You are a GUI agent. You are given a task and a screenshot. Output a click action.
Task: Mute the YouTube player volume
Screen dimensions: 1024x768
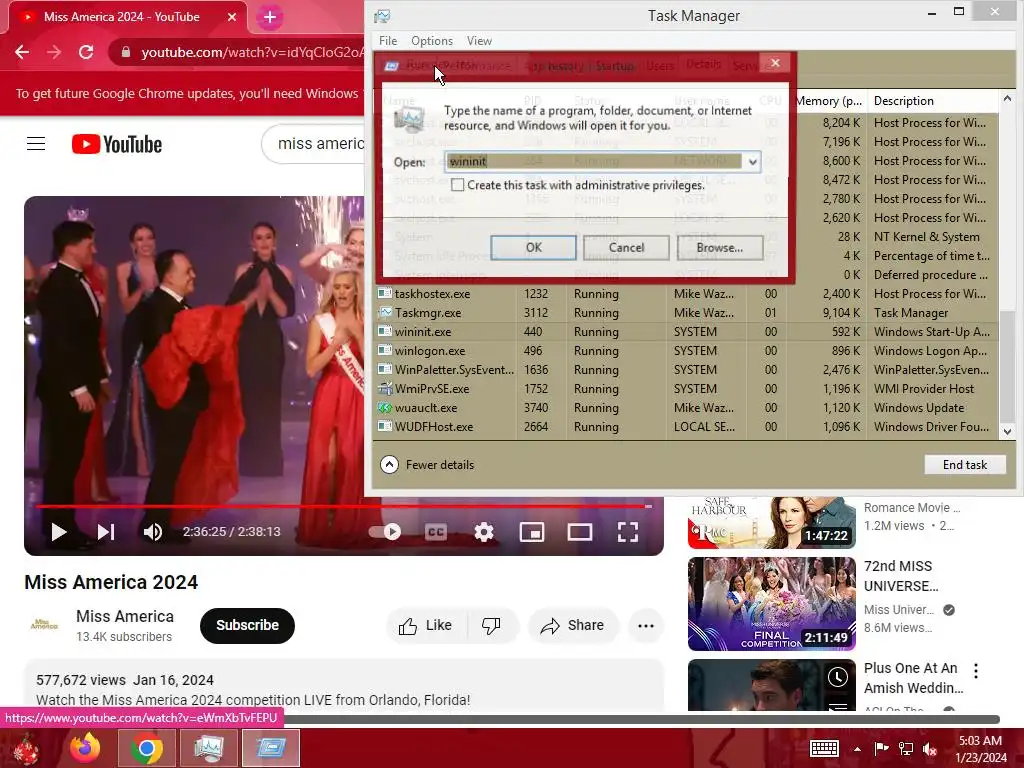152,532
